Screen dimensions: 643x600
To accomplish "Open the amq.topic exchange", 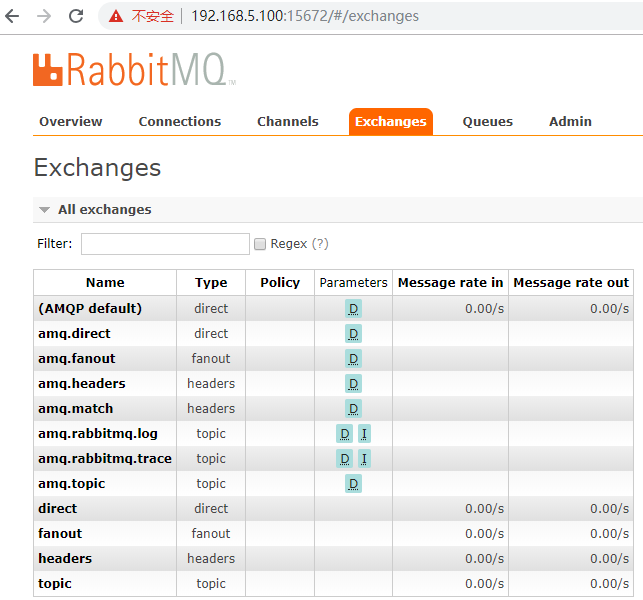I will (71, 484).
